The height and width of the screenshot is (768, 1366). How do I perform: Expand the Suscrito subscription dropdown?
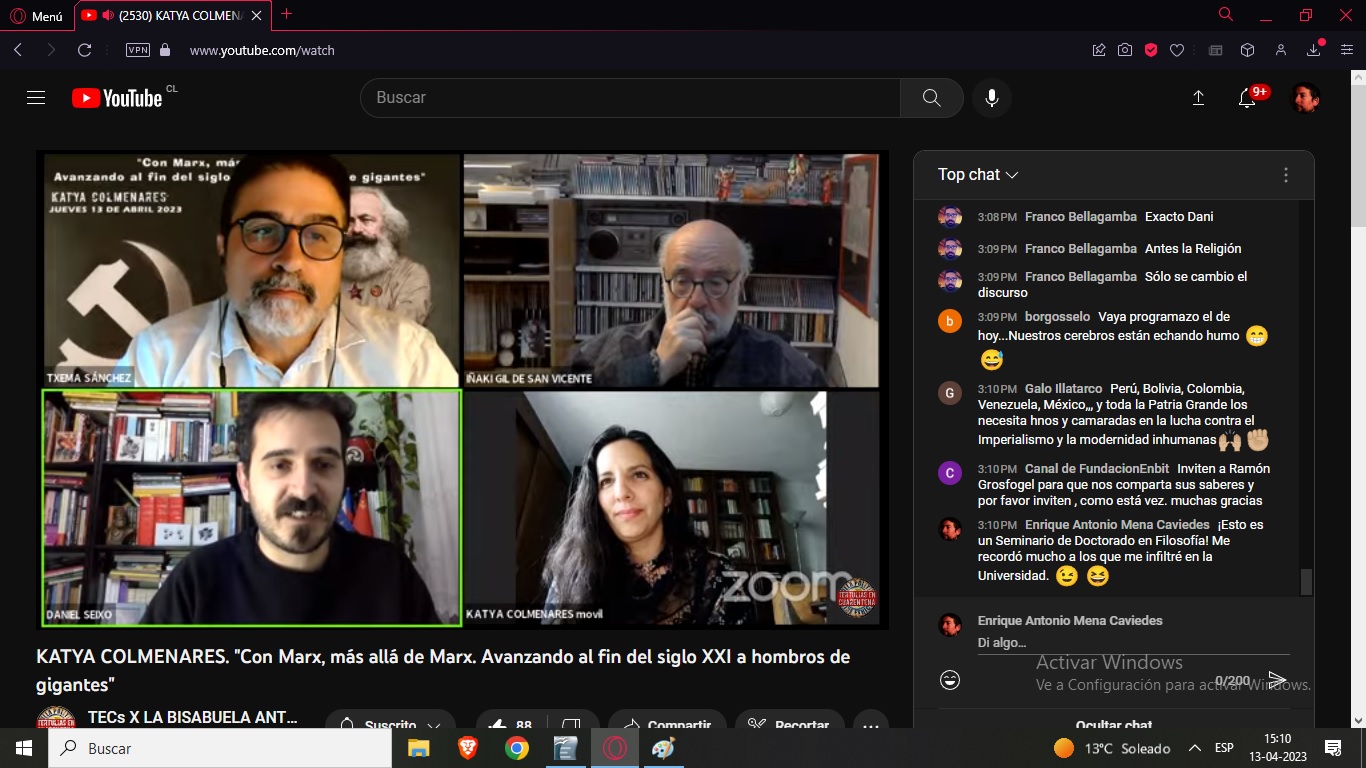pos(391,722)
